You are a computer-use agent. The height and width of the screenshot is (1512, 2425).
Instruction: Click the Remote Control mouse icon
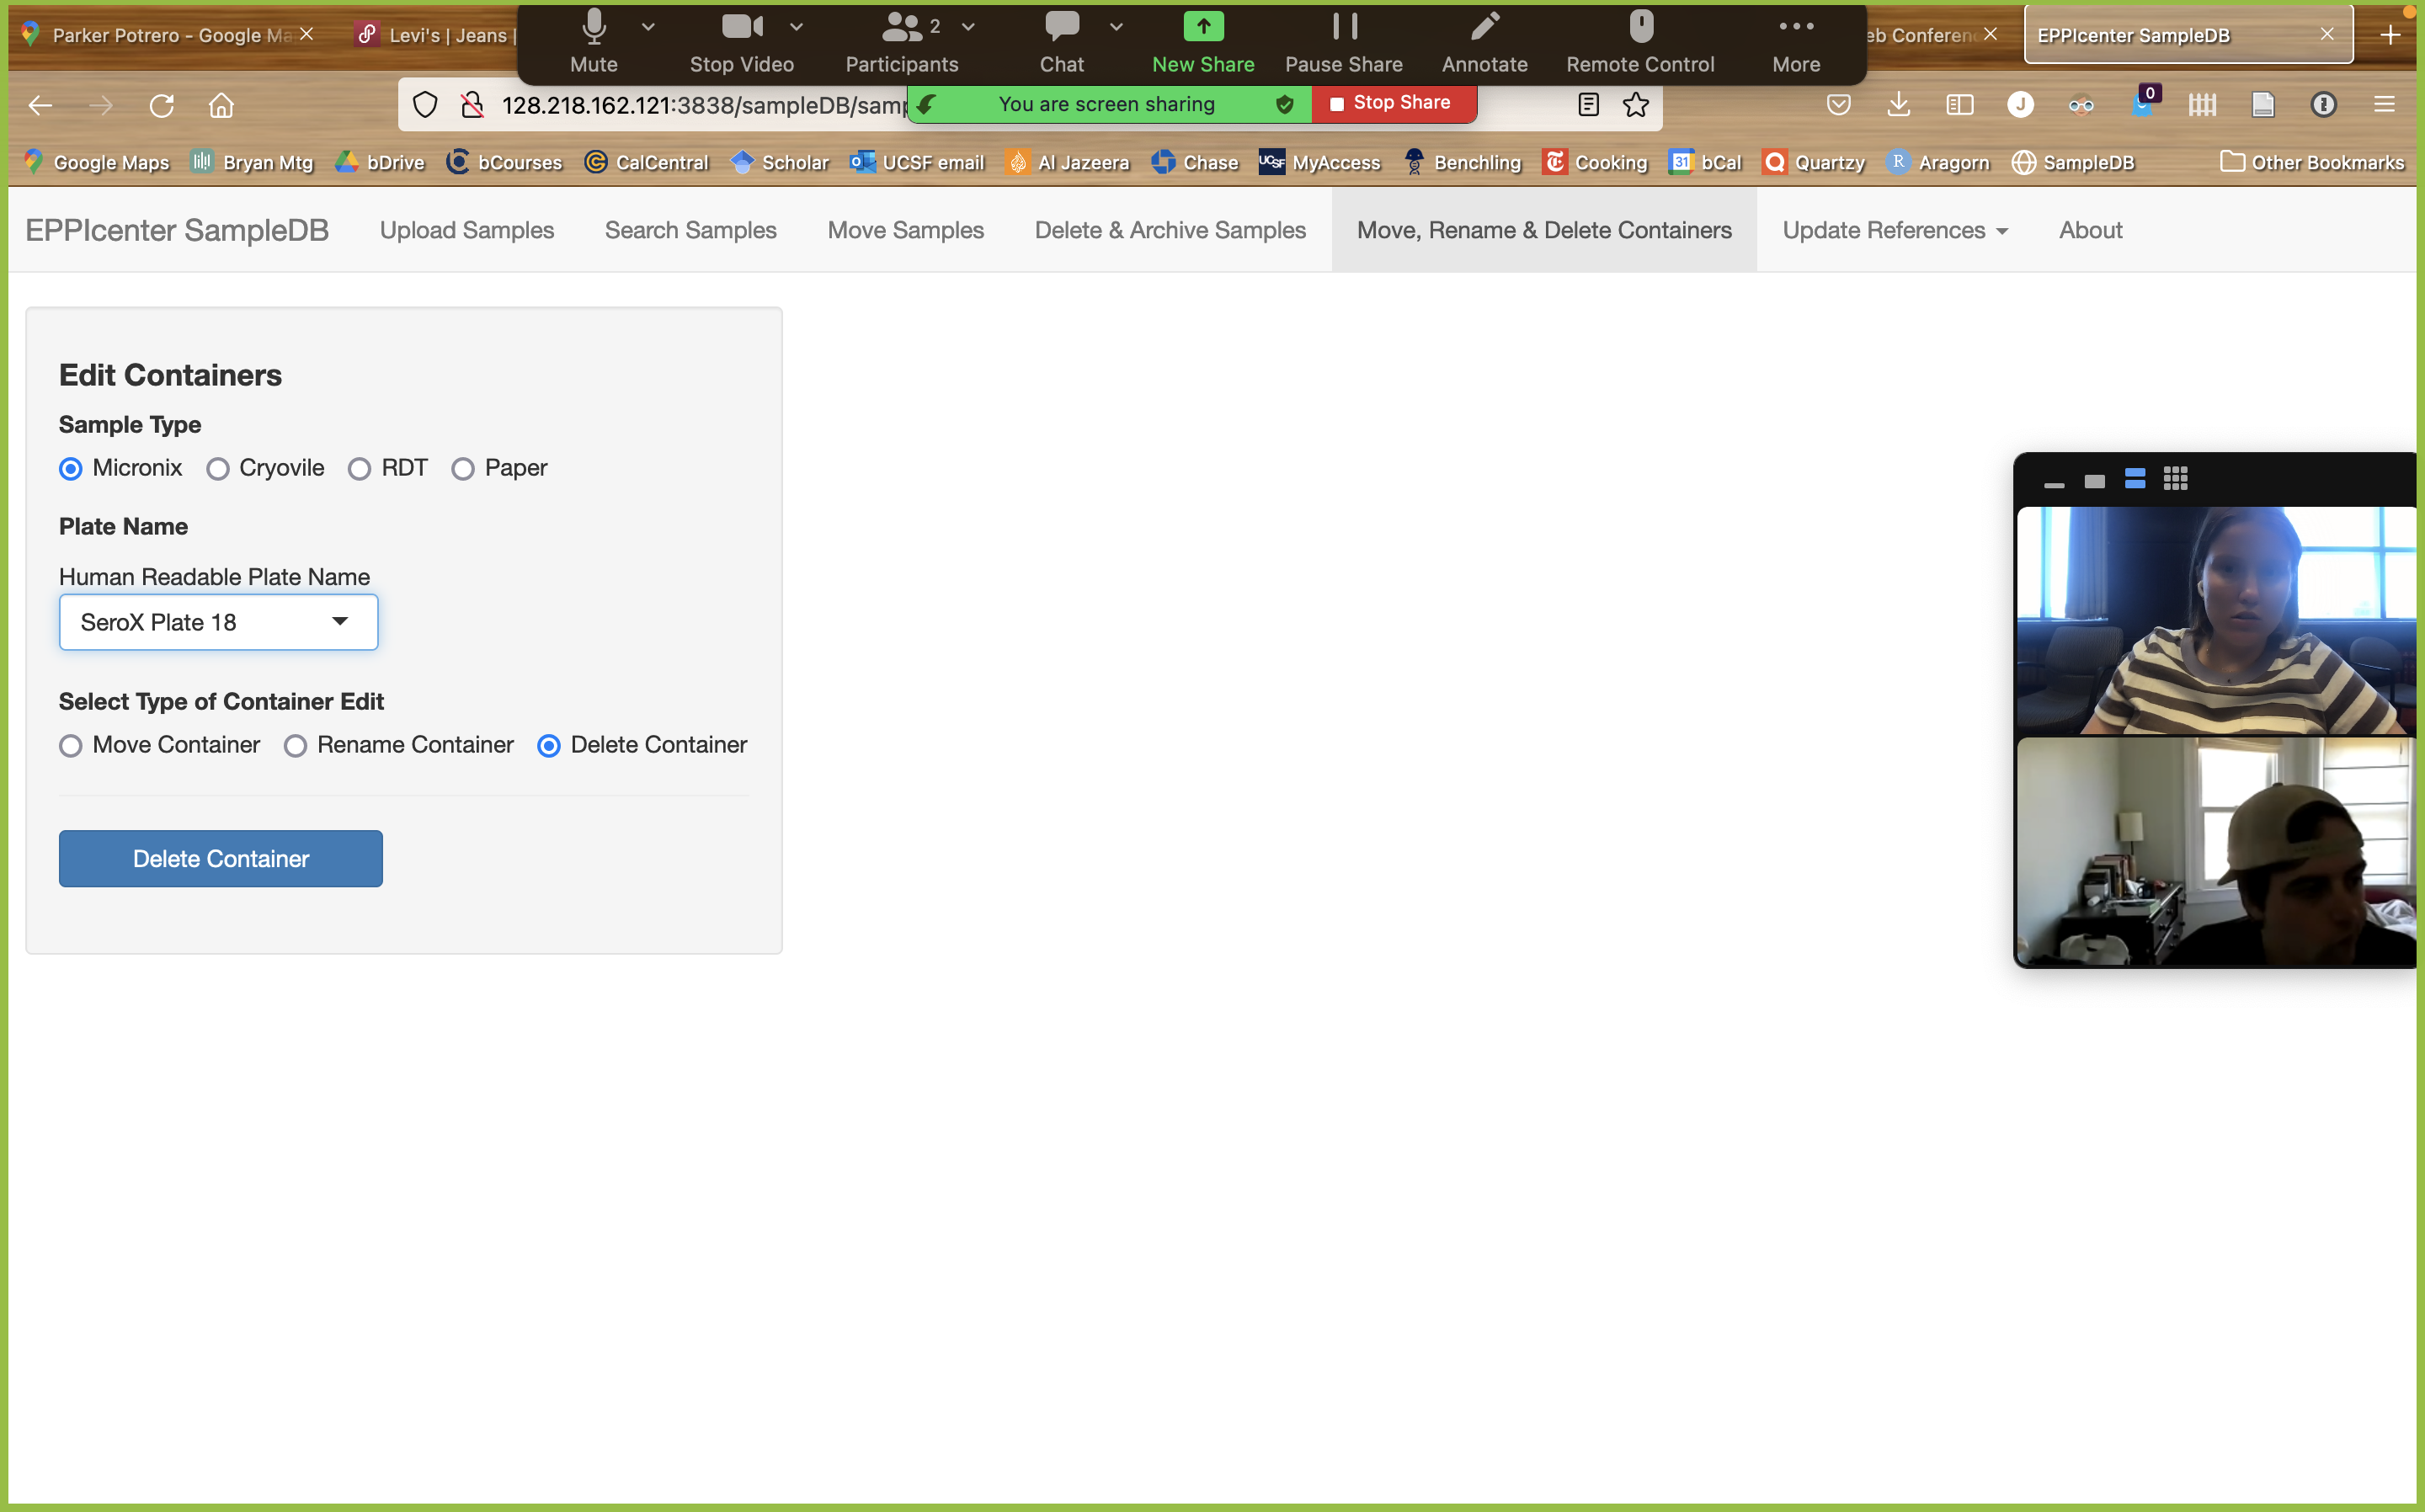[x=1640, y=27]
